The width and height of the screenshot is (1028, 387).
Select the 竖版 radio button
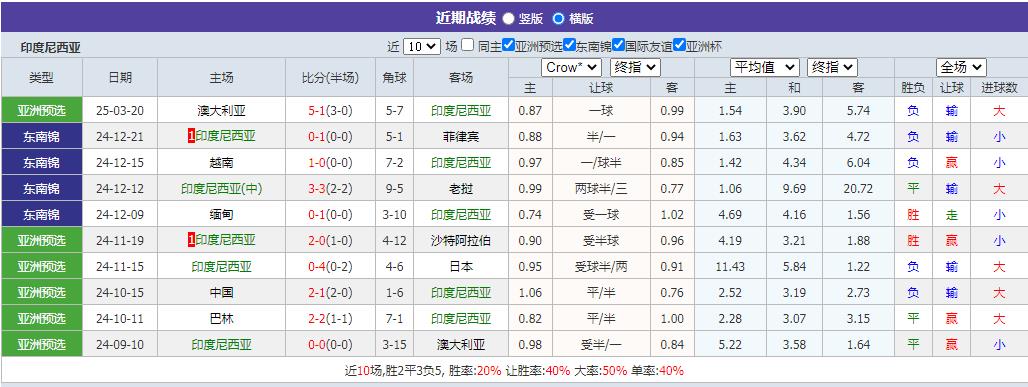[x=508, y=18]
